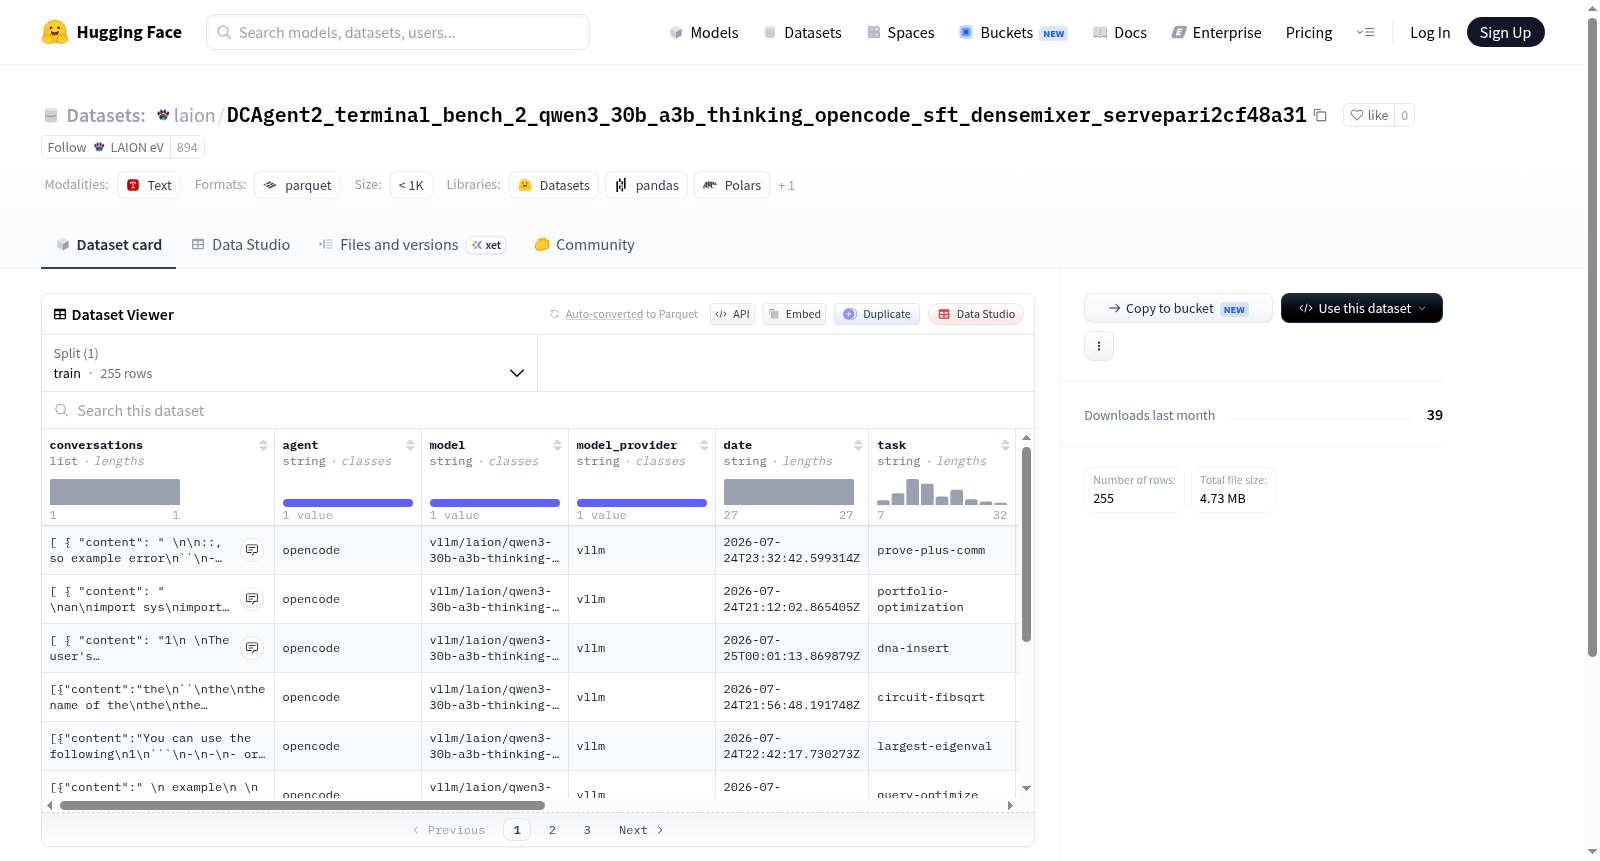Open the three-dot more options button
1600x861 pixels.
[1099, 346]
